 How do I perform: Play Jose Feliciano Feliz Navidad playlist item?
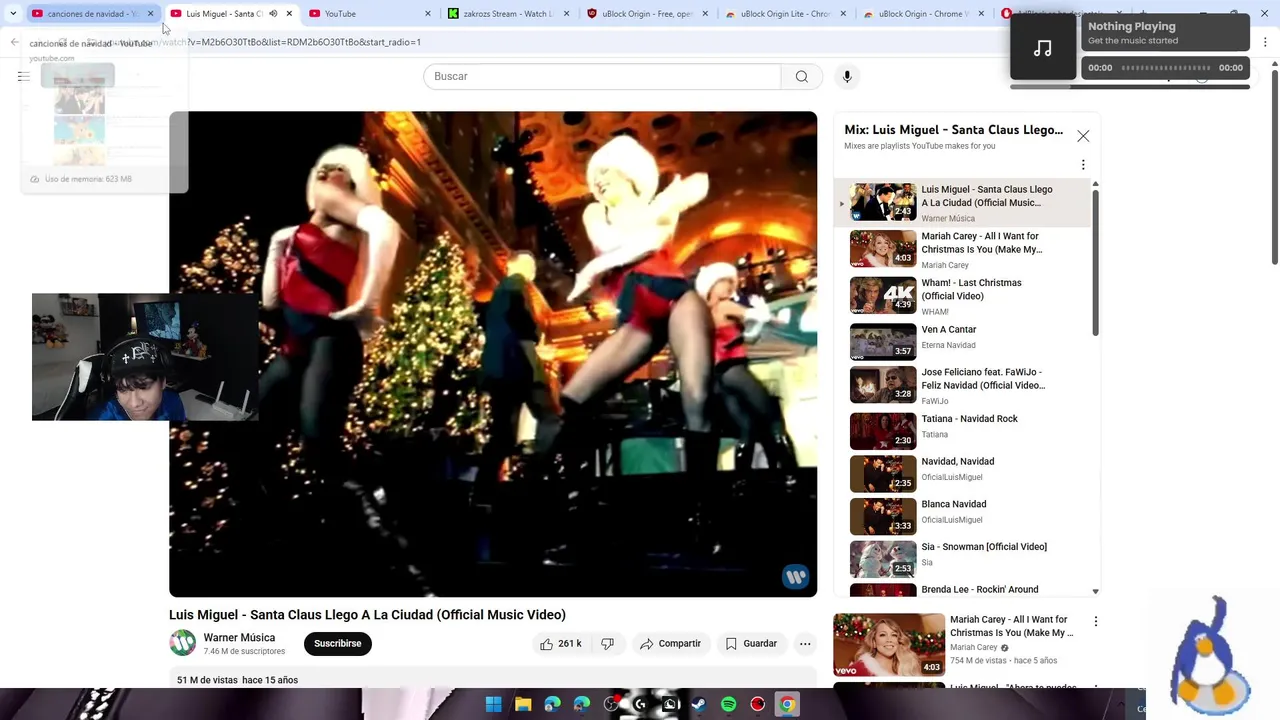point(962,385)
